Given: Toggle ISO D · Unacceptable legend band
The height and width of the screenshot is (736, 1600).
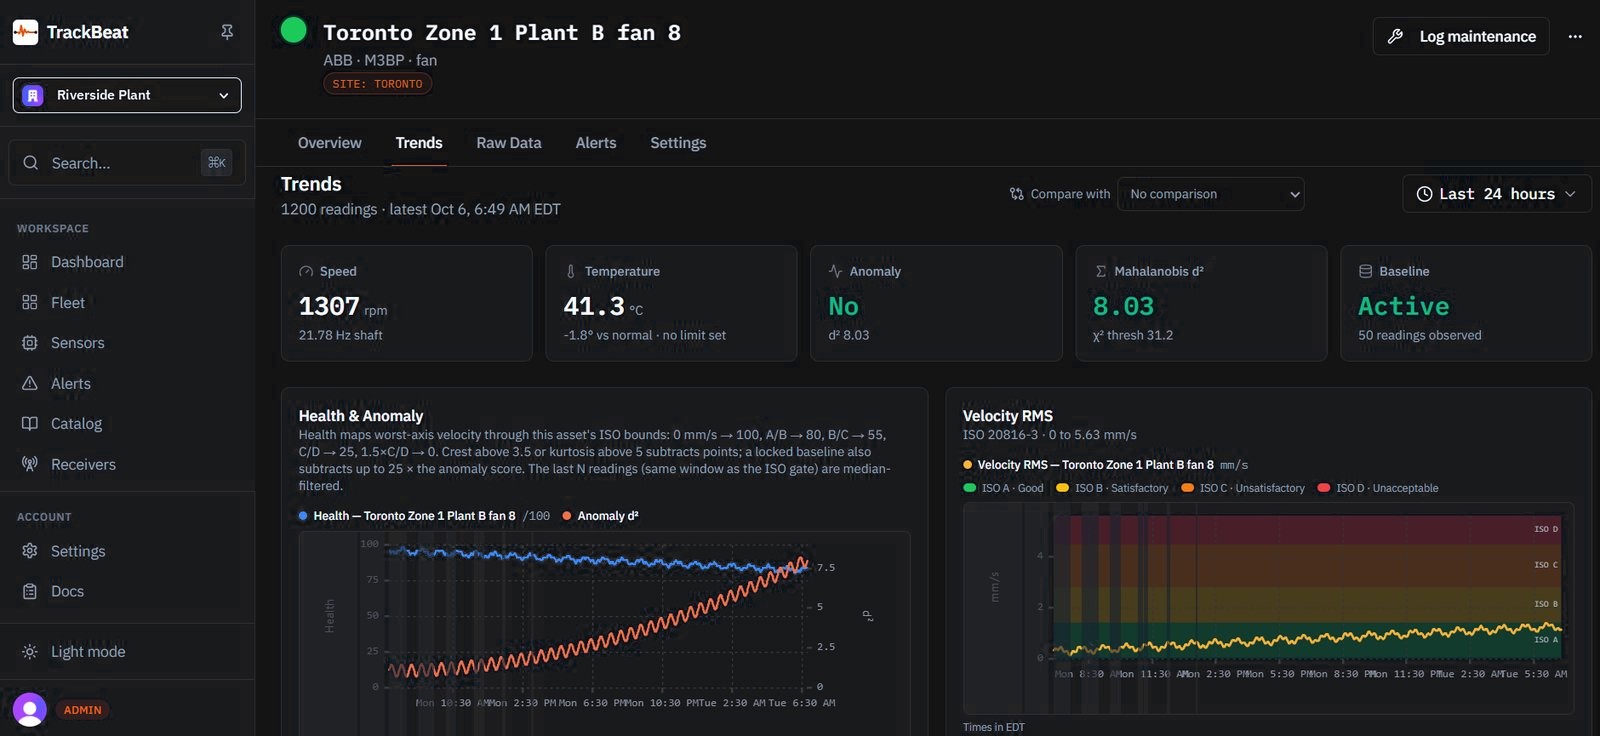Looking at the screenshot, I should (x=1378, y=488).
